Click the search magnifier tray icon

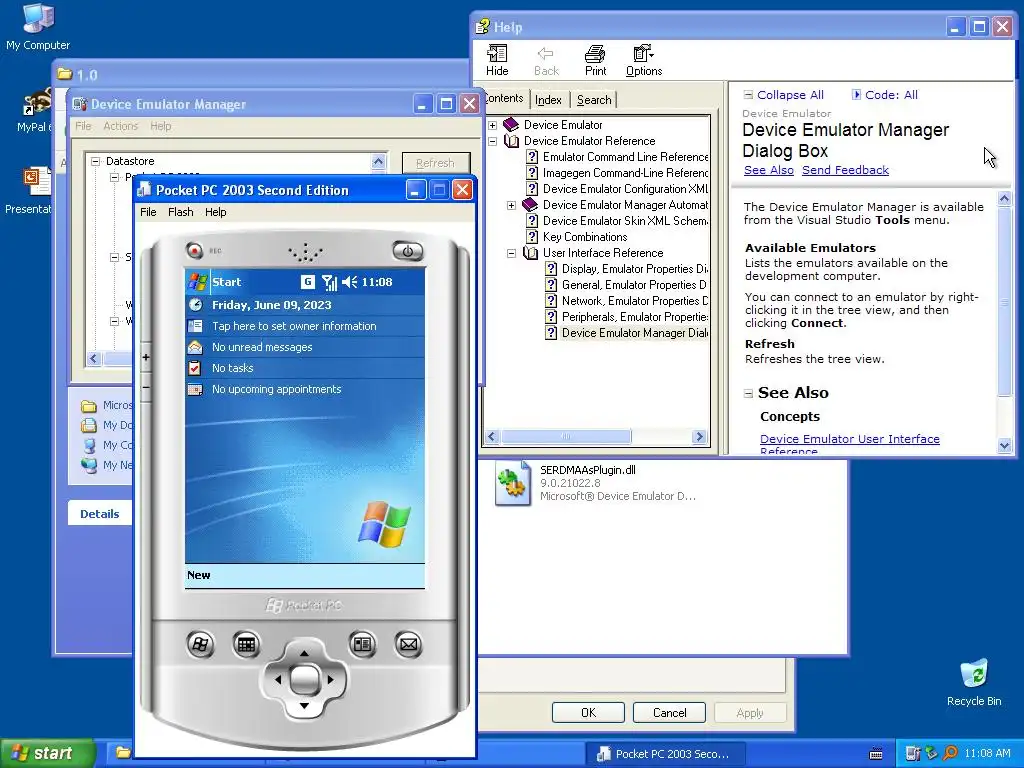(950, 754)
